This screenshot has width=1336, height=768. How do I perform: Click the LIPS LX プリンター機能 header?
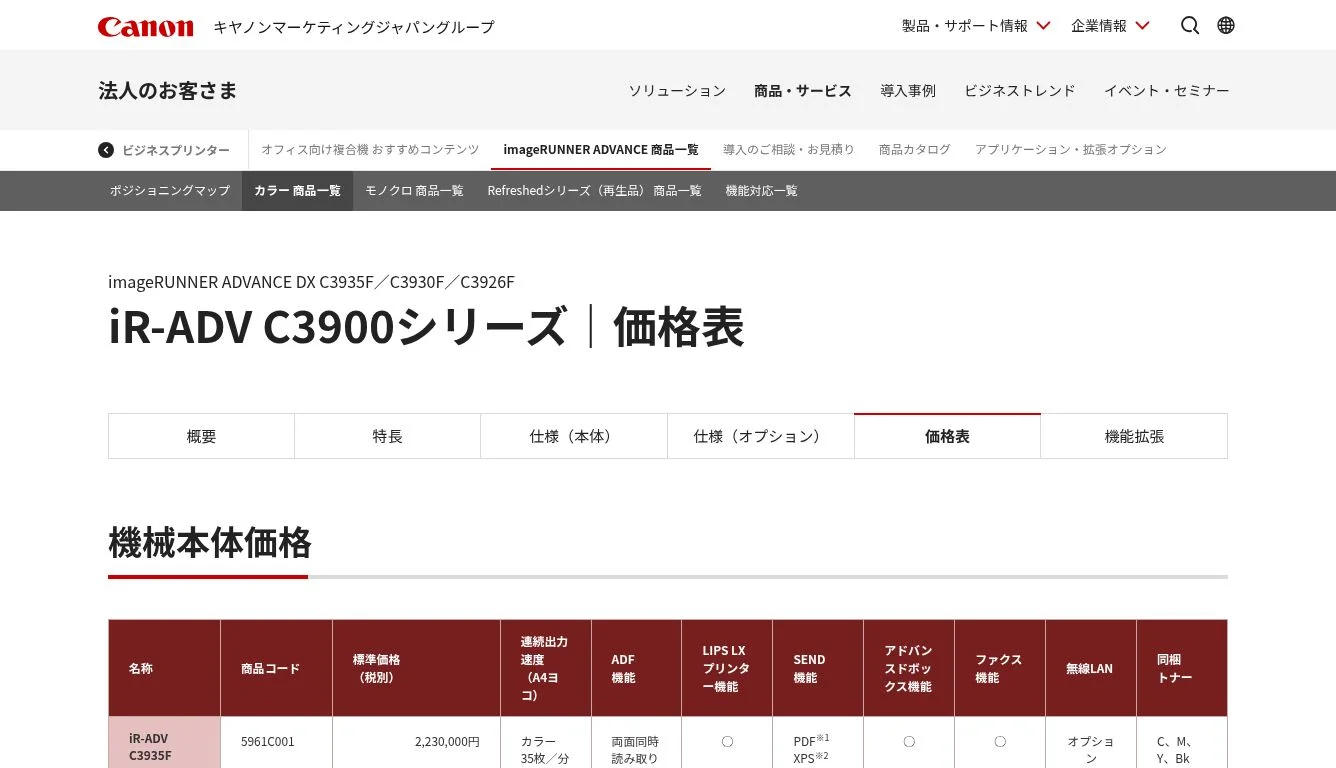(x=727, y=668)
